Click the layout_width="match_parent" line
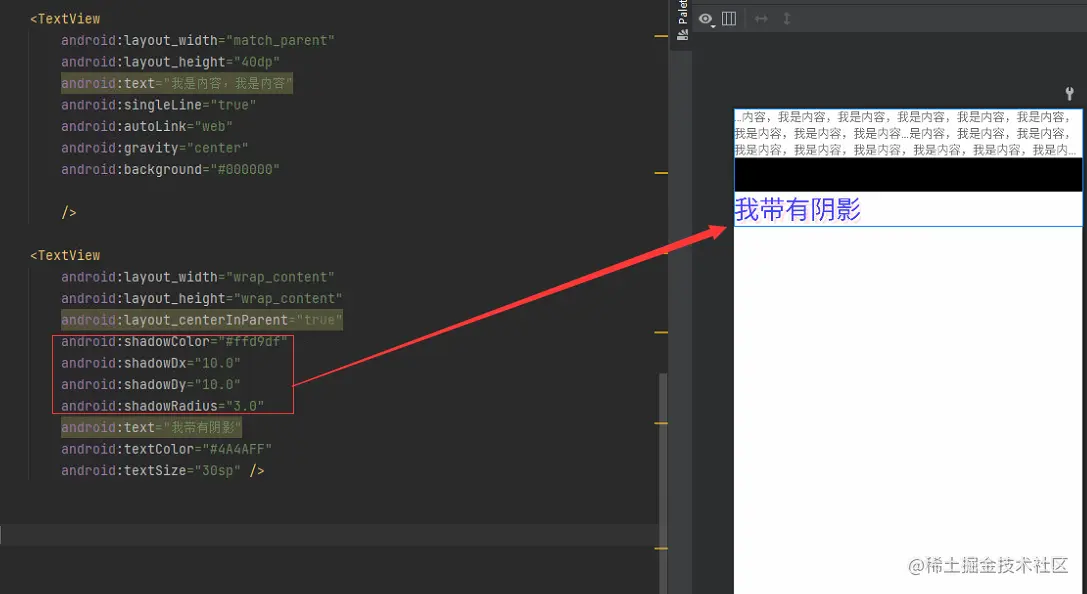The height and width of the screenshot is (594, 1087). click(198, 40)
